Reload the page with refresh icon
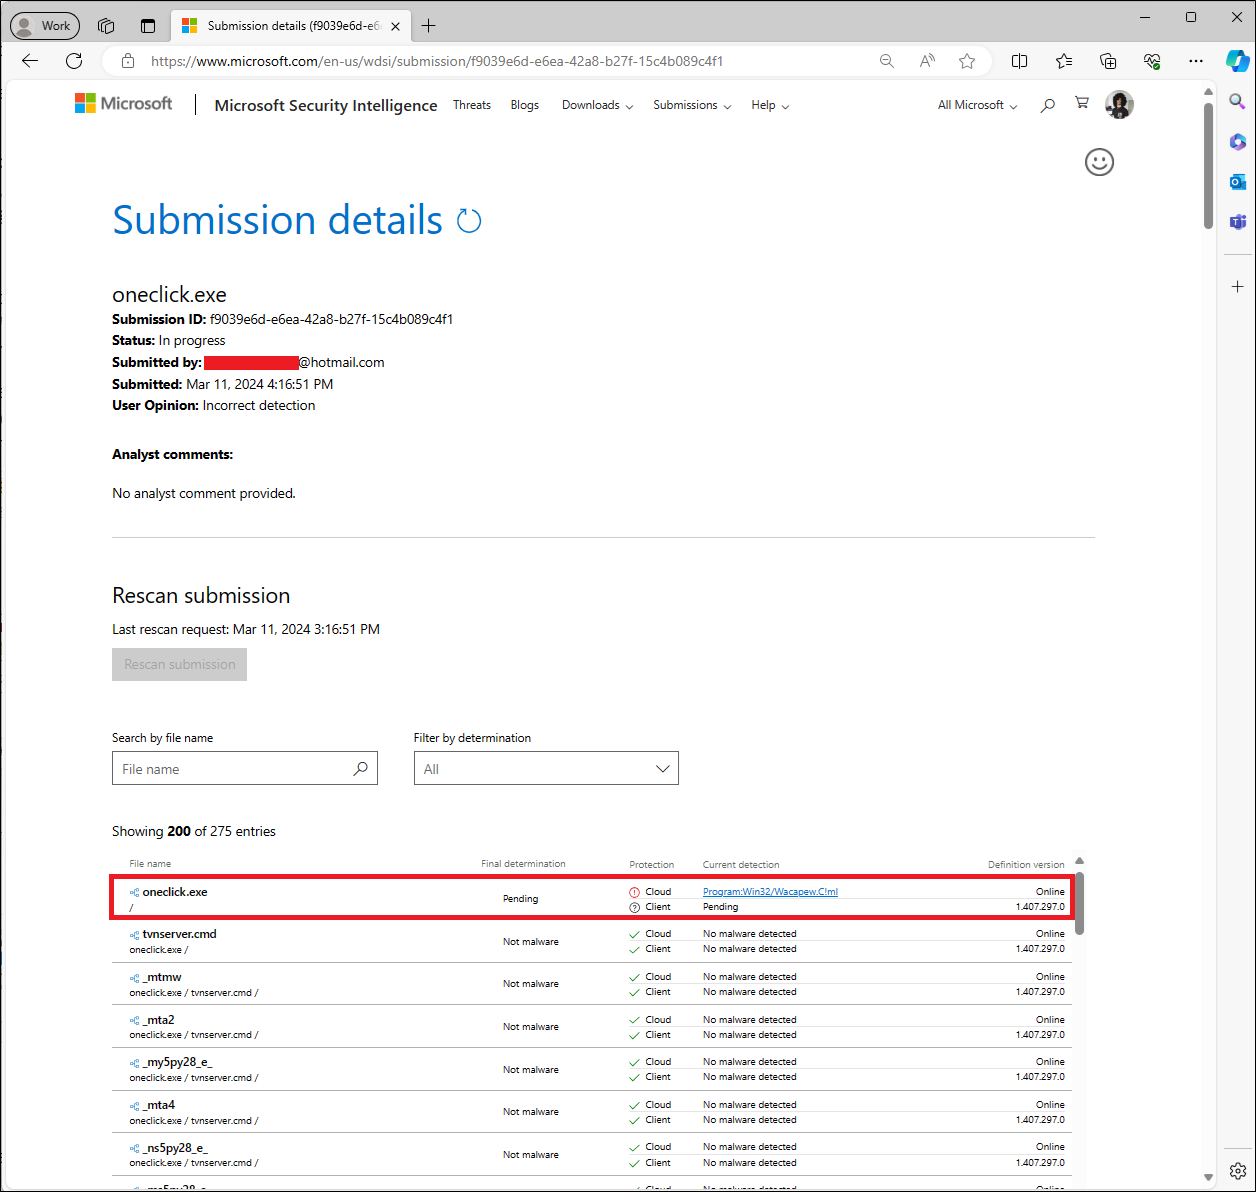This screenshot has width=1256, height=1192. pyautogui.click(x=74, y=61)
